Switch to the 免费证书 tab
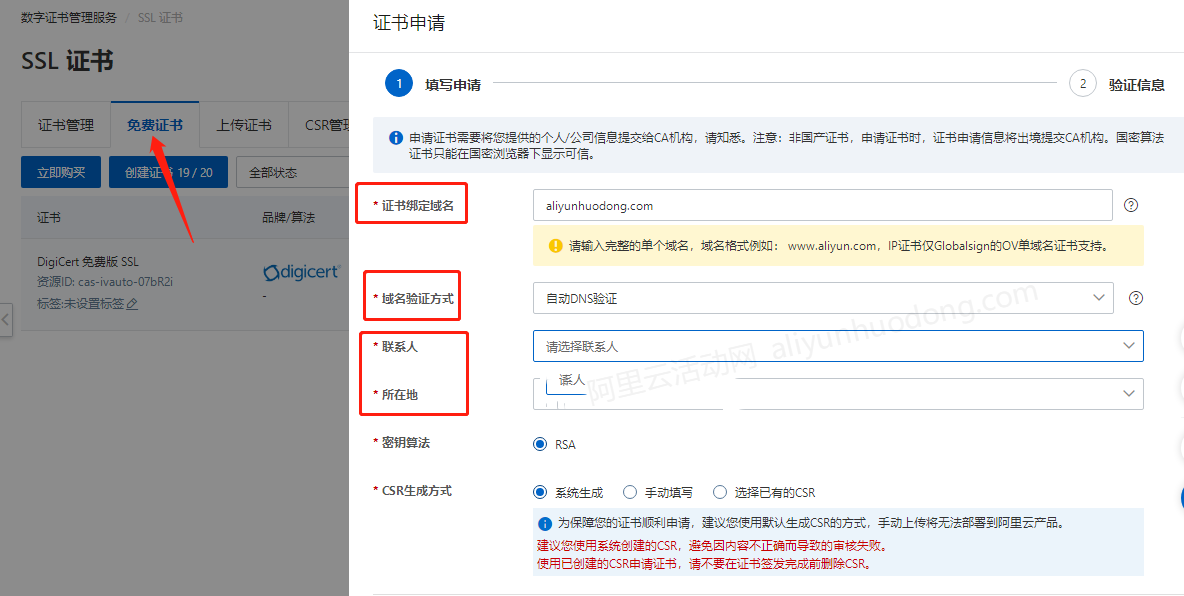The width and height of the screenshot is (1184, 596). click(155, 125)
